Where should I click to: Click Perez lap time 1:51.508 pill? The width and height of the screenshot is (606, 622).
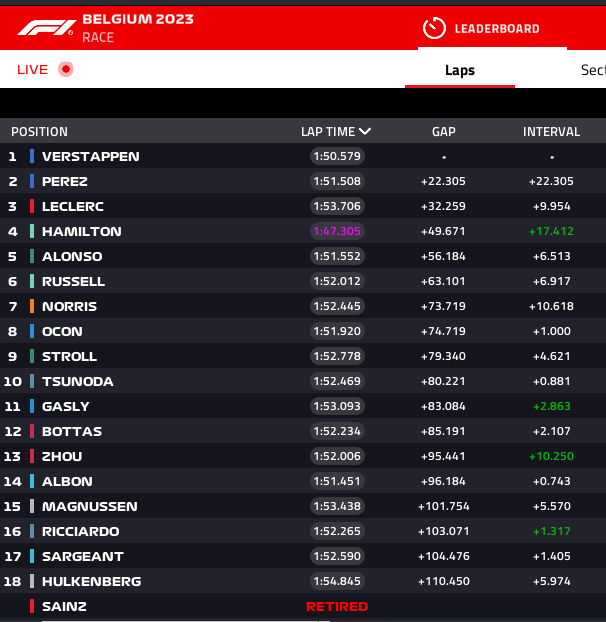click(x=337, y=181)
